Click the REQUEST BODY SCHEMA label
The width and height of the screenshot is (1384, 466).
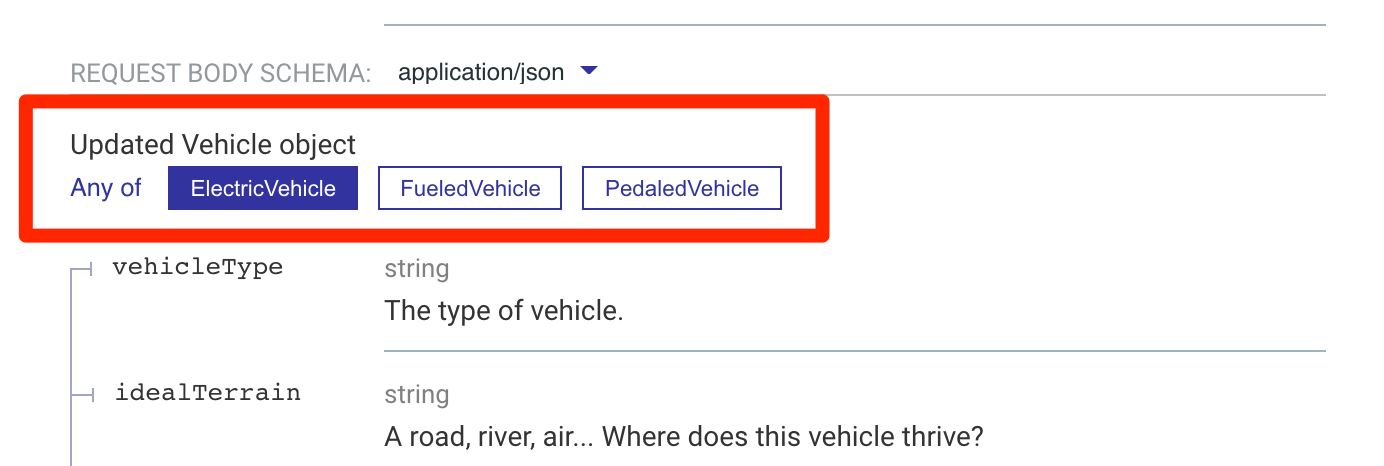[x=220, y=73]
